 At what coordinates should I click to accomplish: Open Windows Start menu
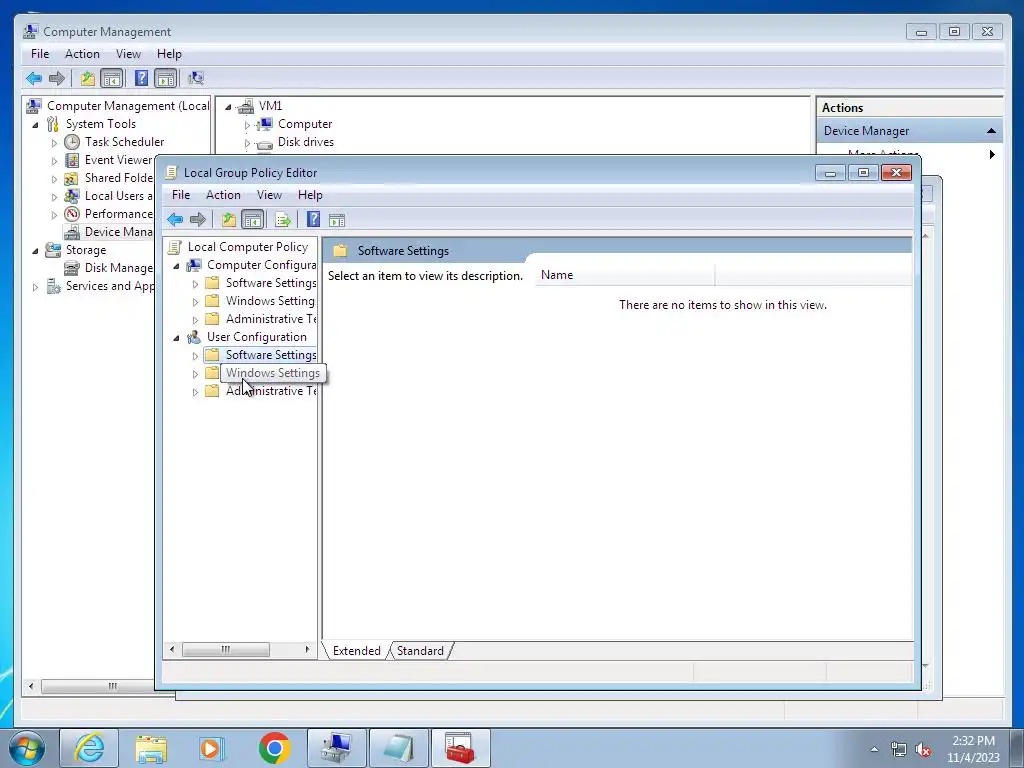[27, 748]
